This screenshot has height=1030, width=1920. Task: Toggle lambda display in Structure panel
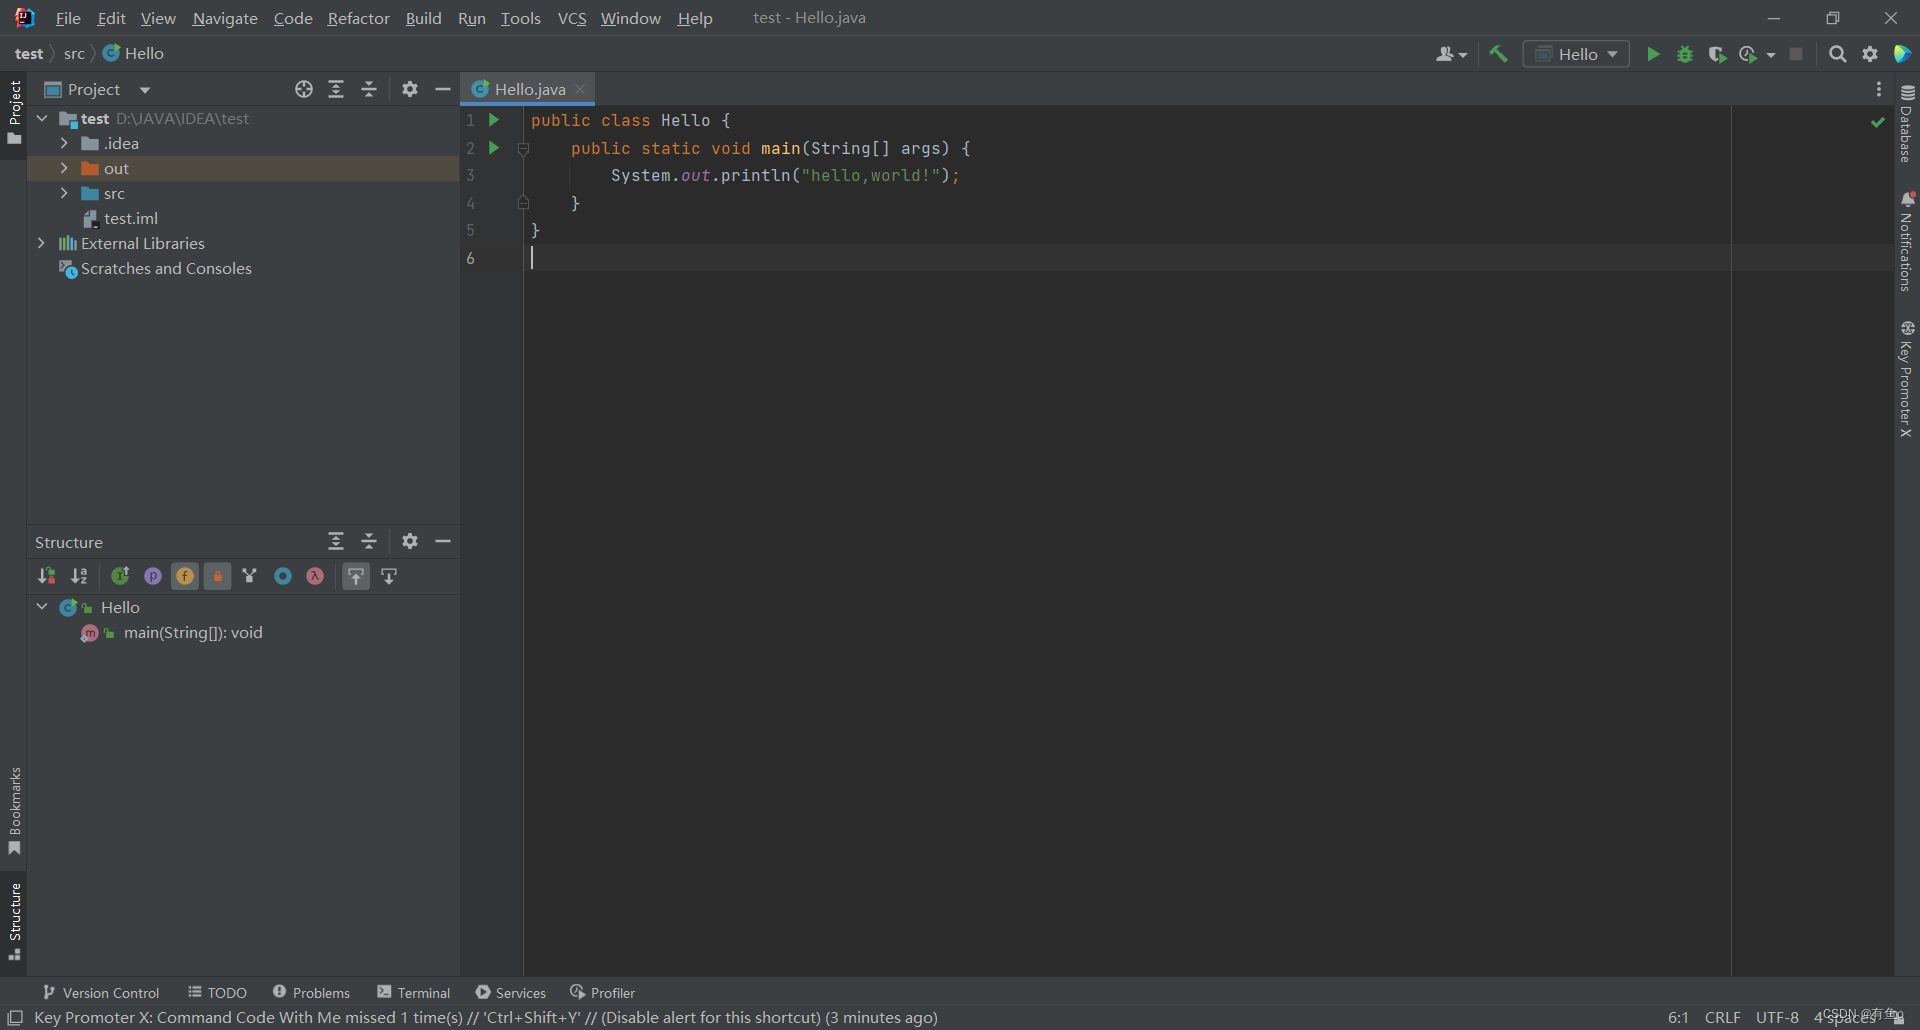pos(315,576)
